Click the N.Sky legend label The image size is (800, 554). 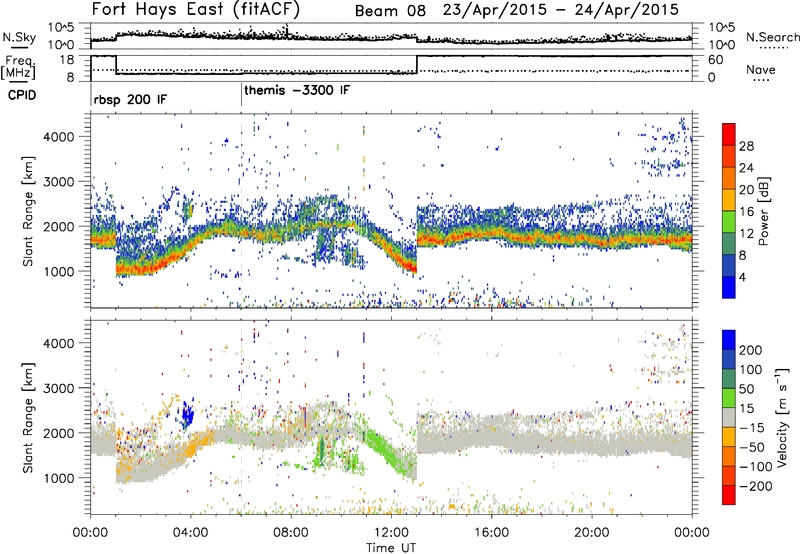19,37
